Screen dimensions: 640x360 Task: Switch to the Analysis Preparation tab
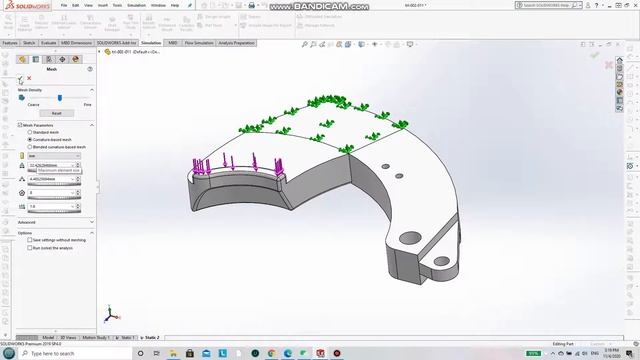coord(236,43)
